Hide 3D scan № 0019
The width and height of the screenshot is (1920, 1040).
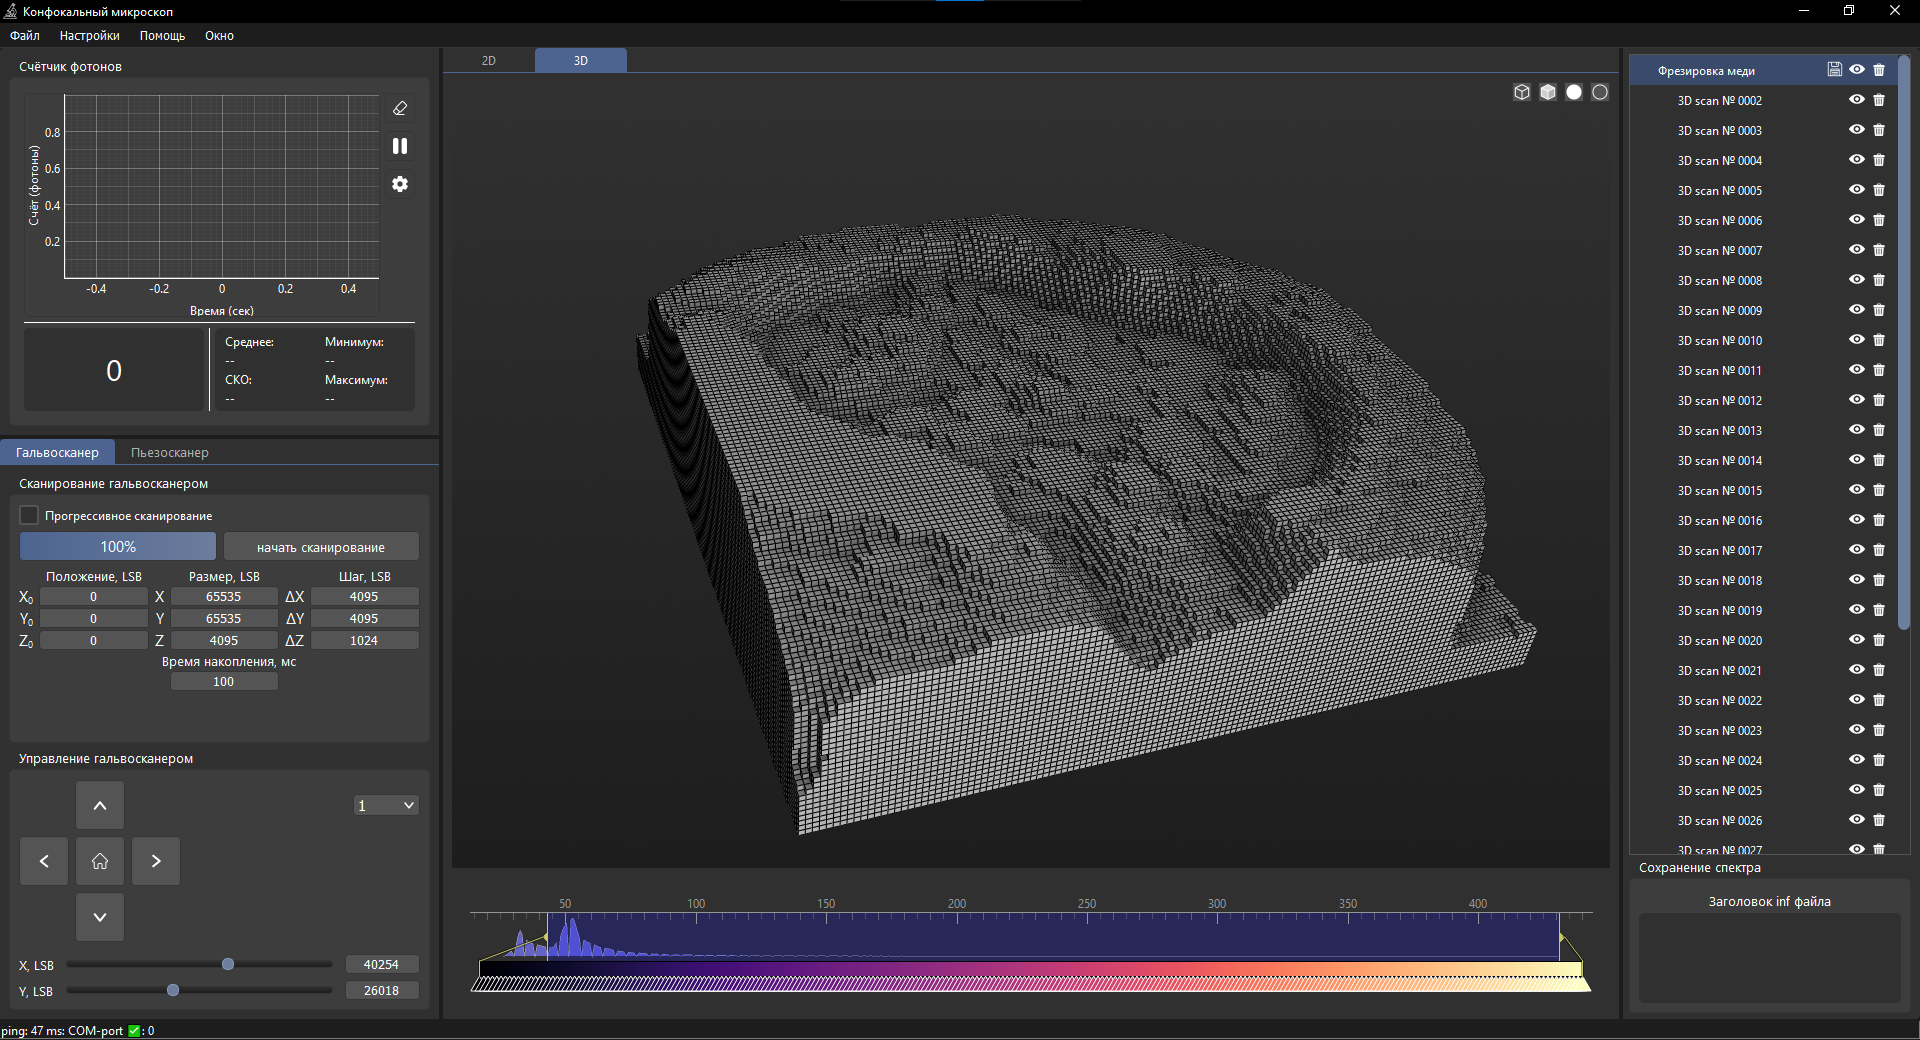click(x=1857, y=610)
